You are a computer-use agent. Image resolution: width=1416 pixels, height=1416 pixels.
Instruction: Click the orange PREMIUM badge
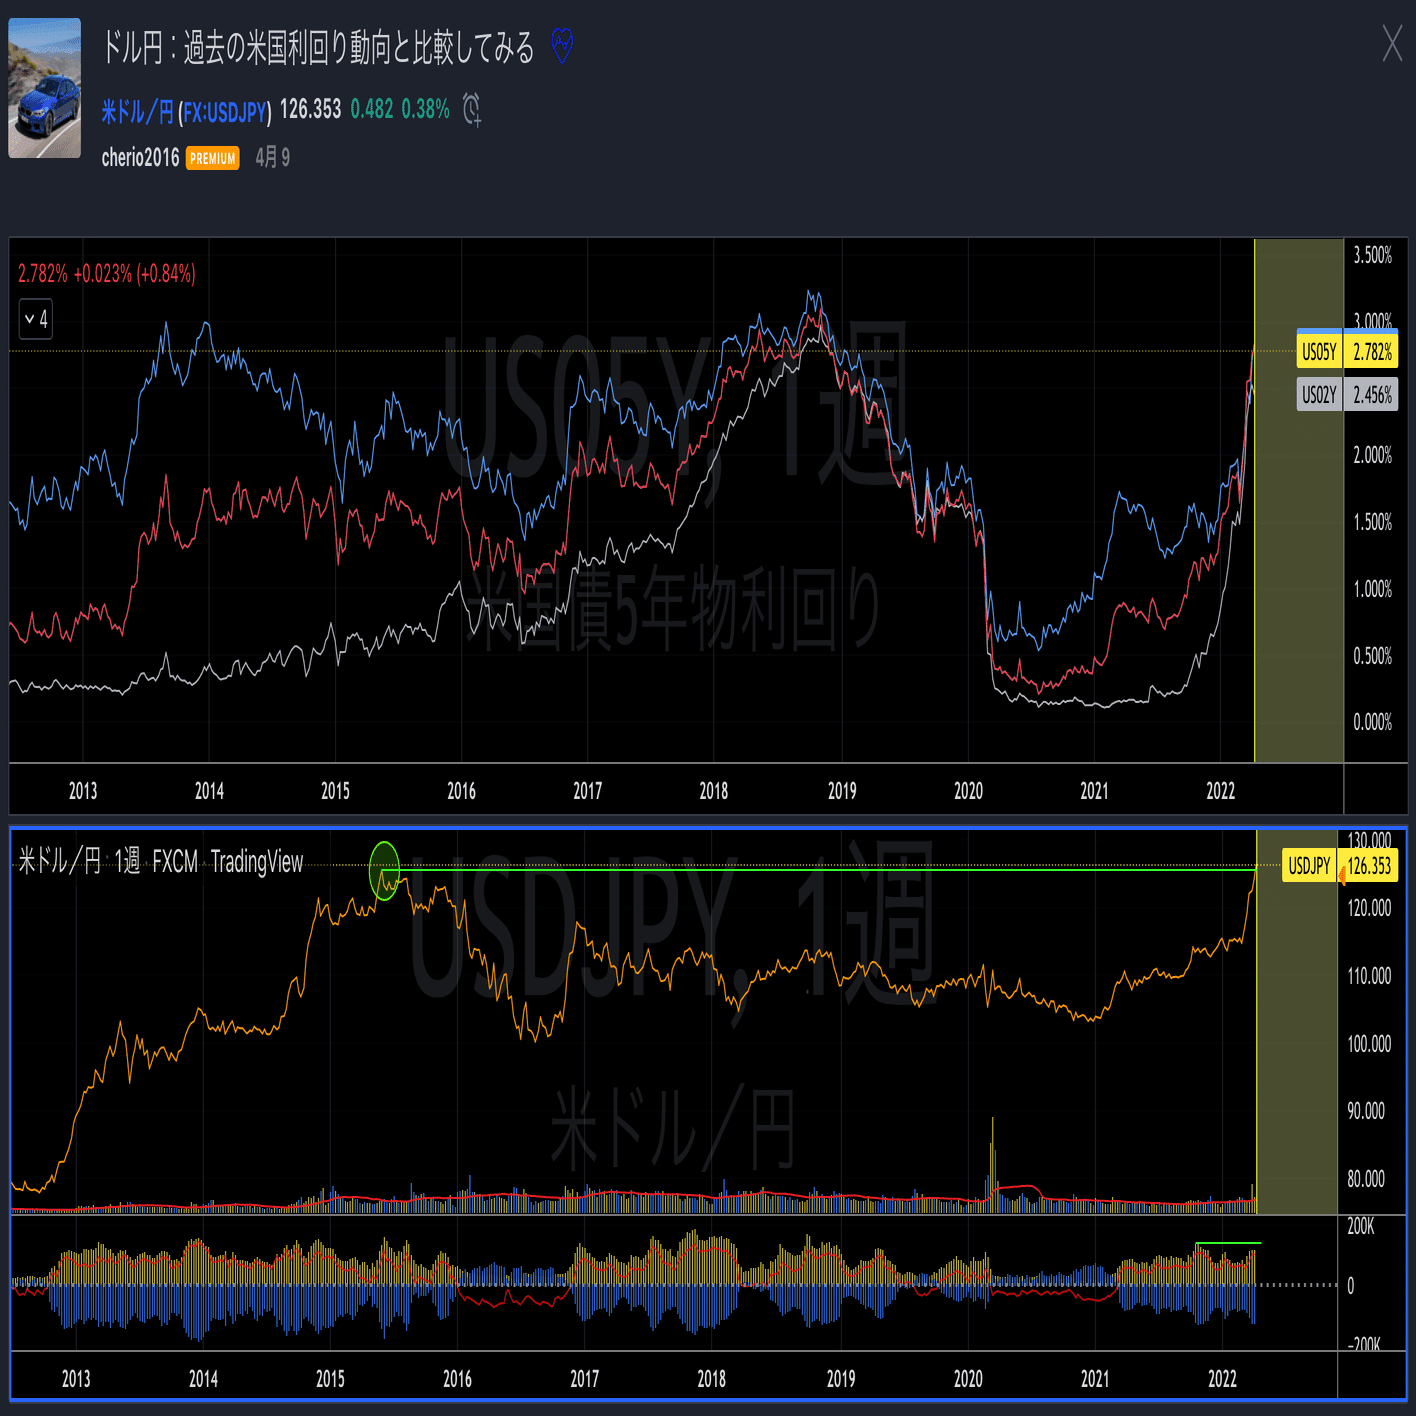point(212,158)
